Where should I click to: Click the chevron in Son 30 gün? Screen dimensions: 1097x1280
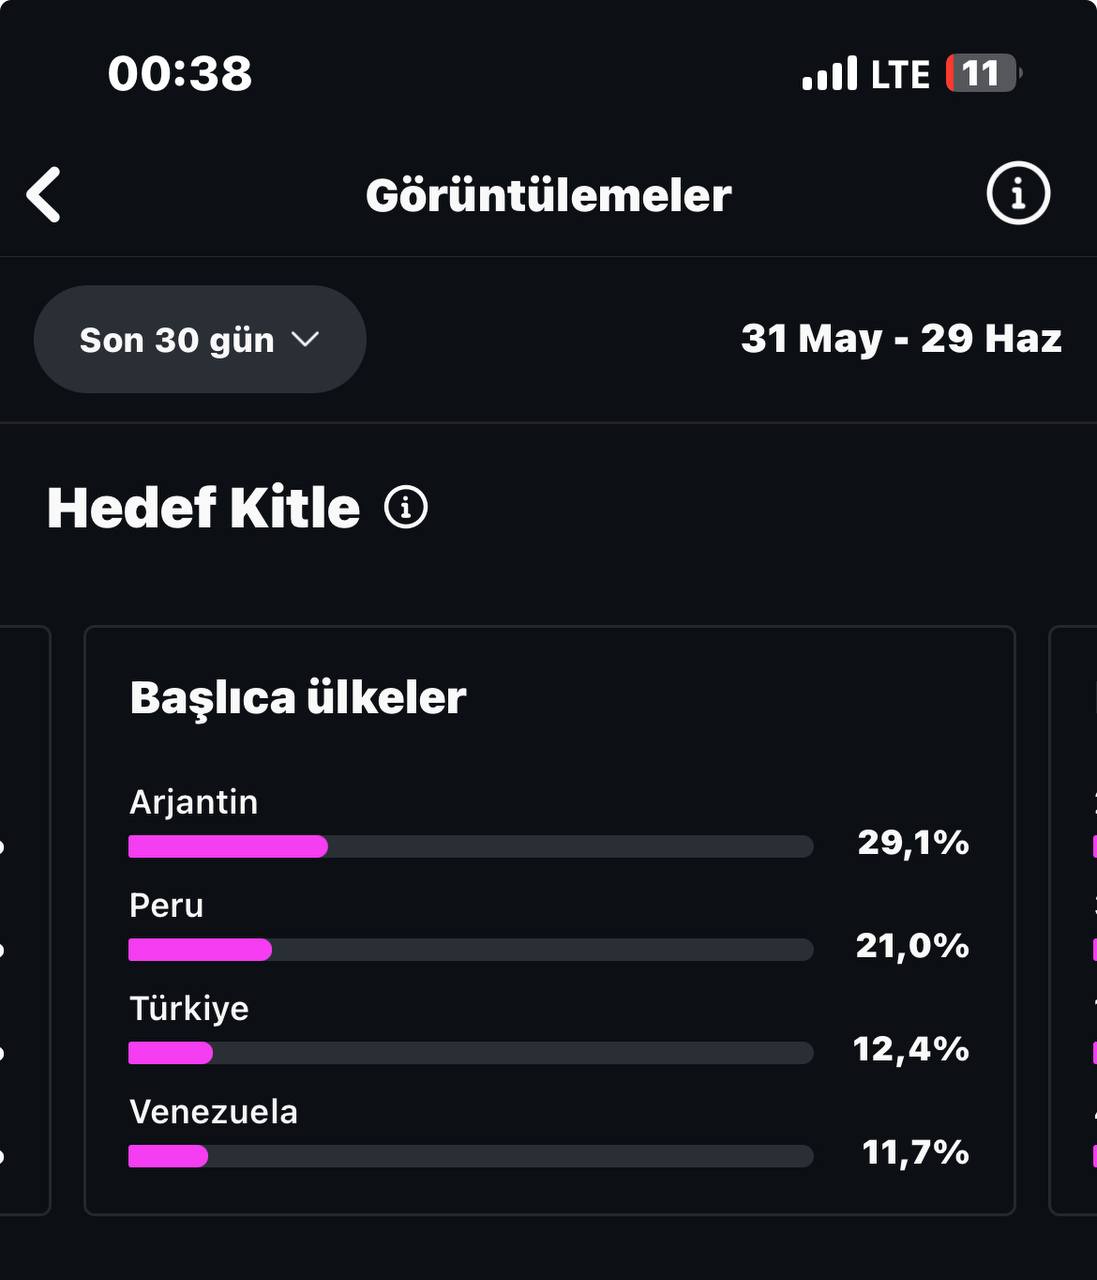pyautogui.click(x=305, y=339)
